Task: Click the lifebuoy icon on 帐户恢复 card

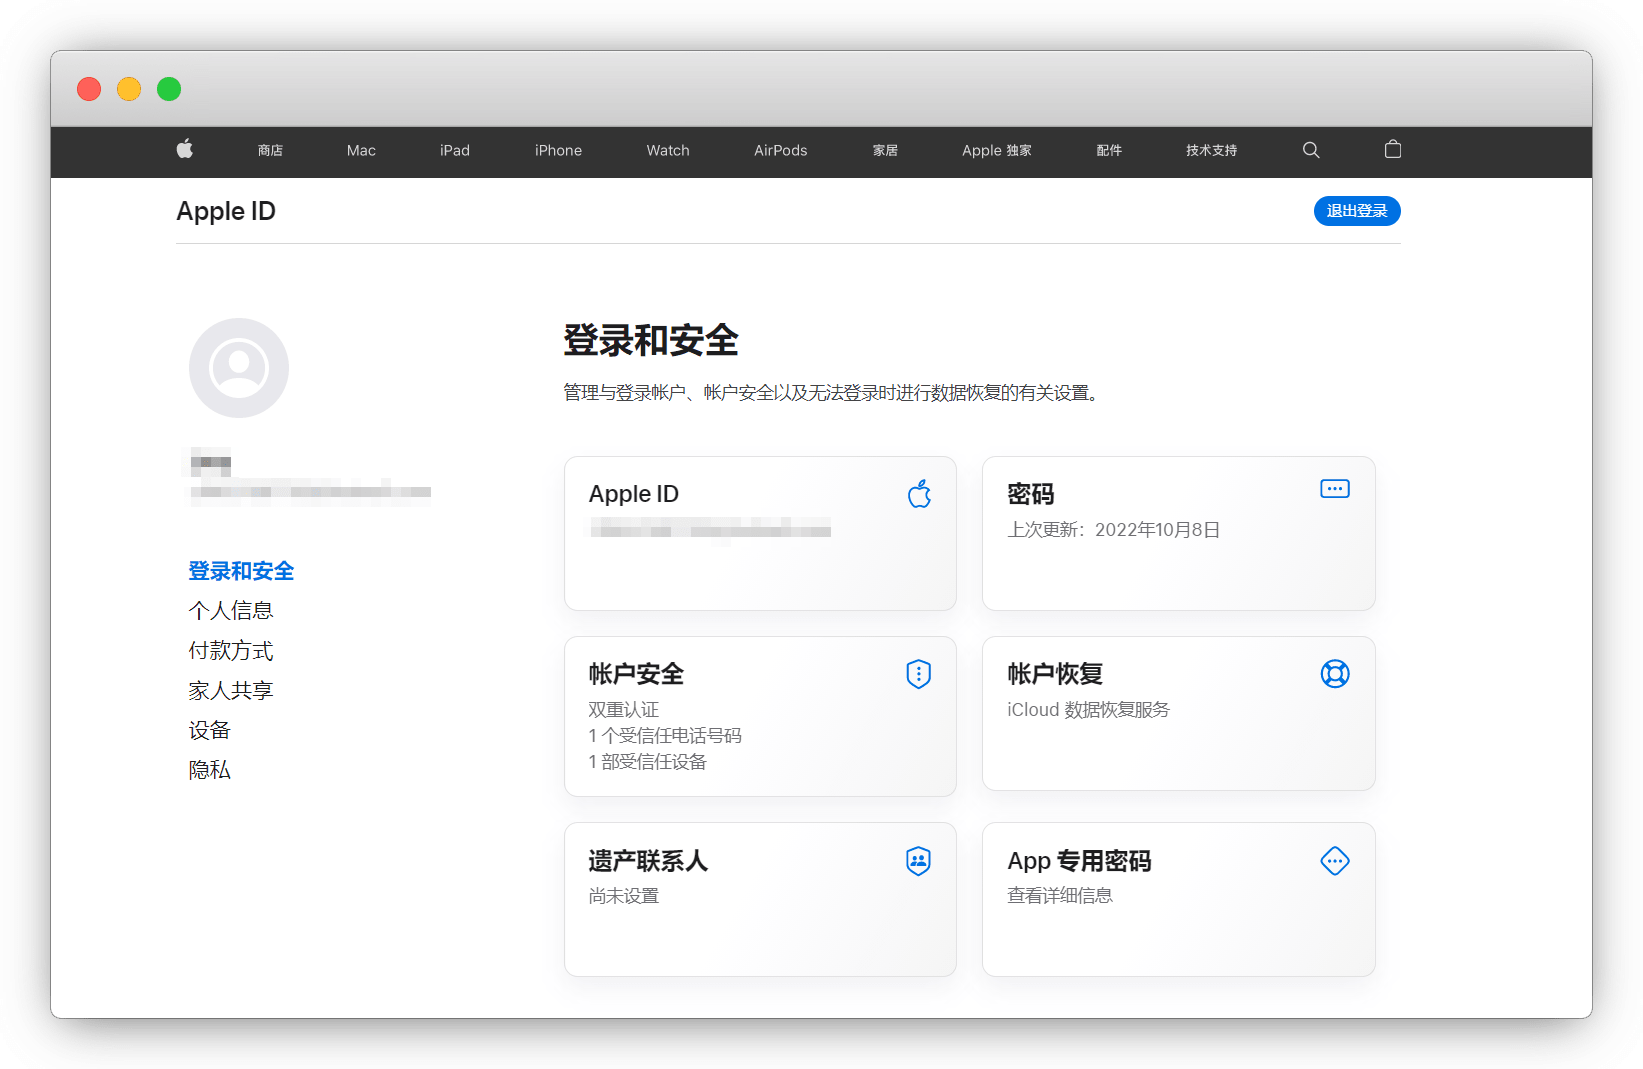Action: coord(1334,674)
